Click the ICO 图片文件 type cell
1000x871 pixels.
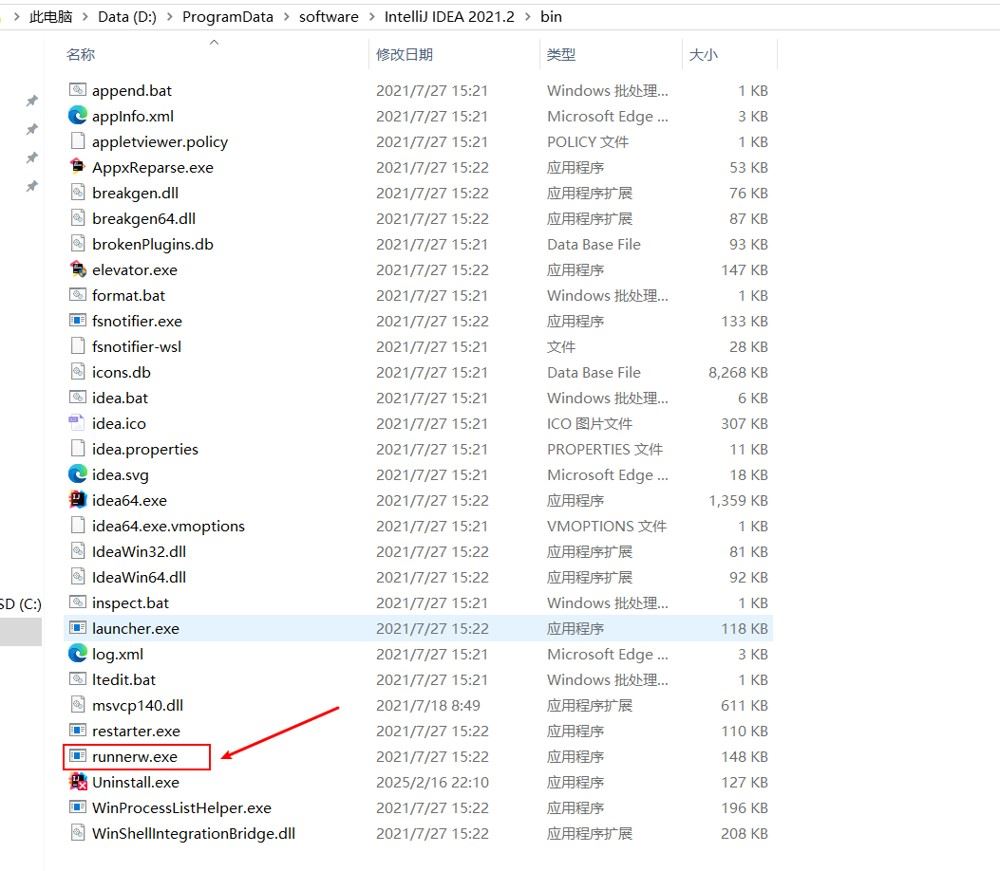pos(590,423)
